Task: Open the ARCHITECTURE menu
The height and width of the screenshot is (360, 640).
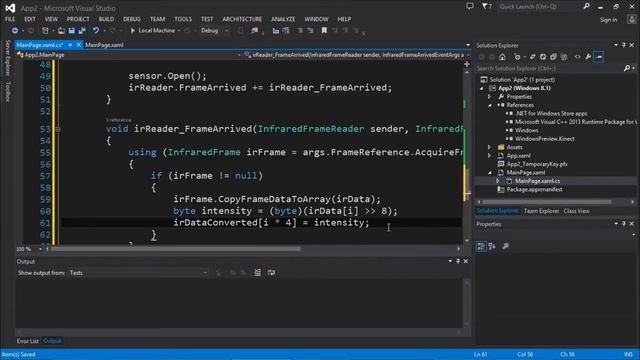Action: [242, 19]
